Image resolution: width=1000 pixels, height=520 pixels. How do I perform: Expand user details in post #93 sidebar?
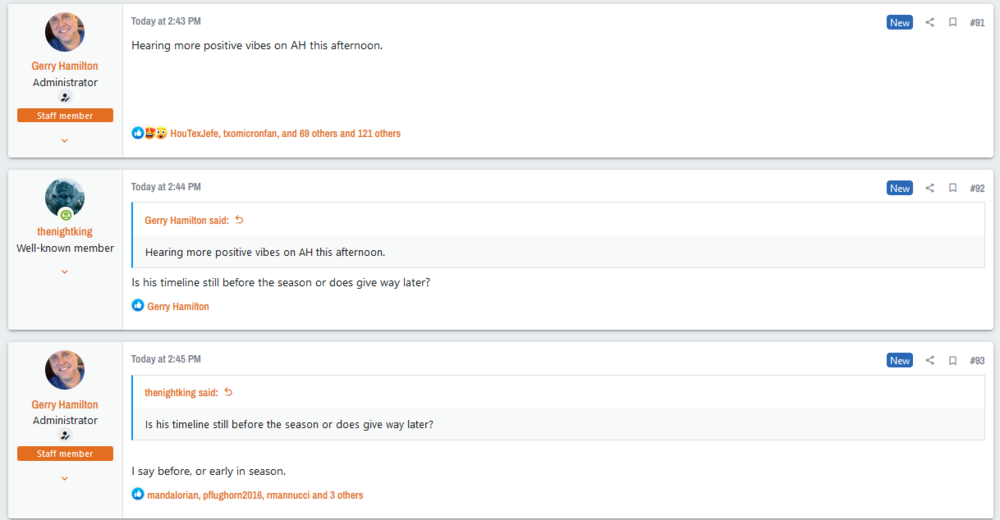(65, 478)
